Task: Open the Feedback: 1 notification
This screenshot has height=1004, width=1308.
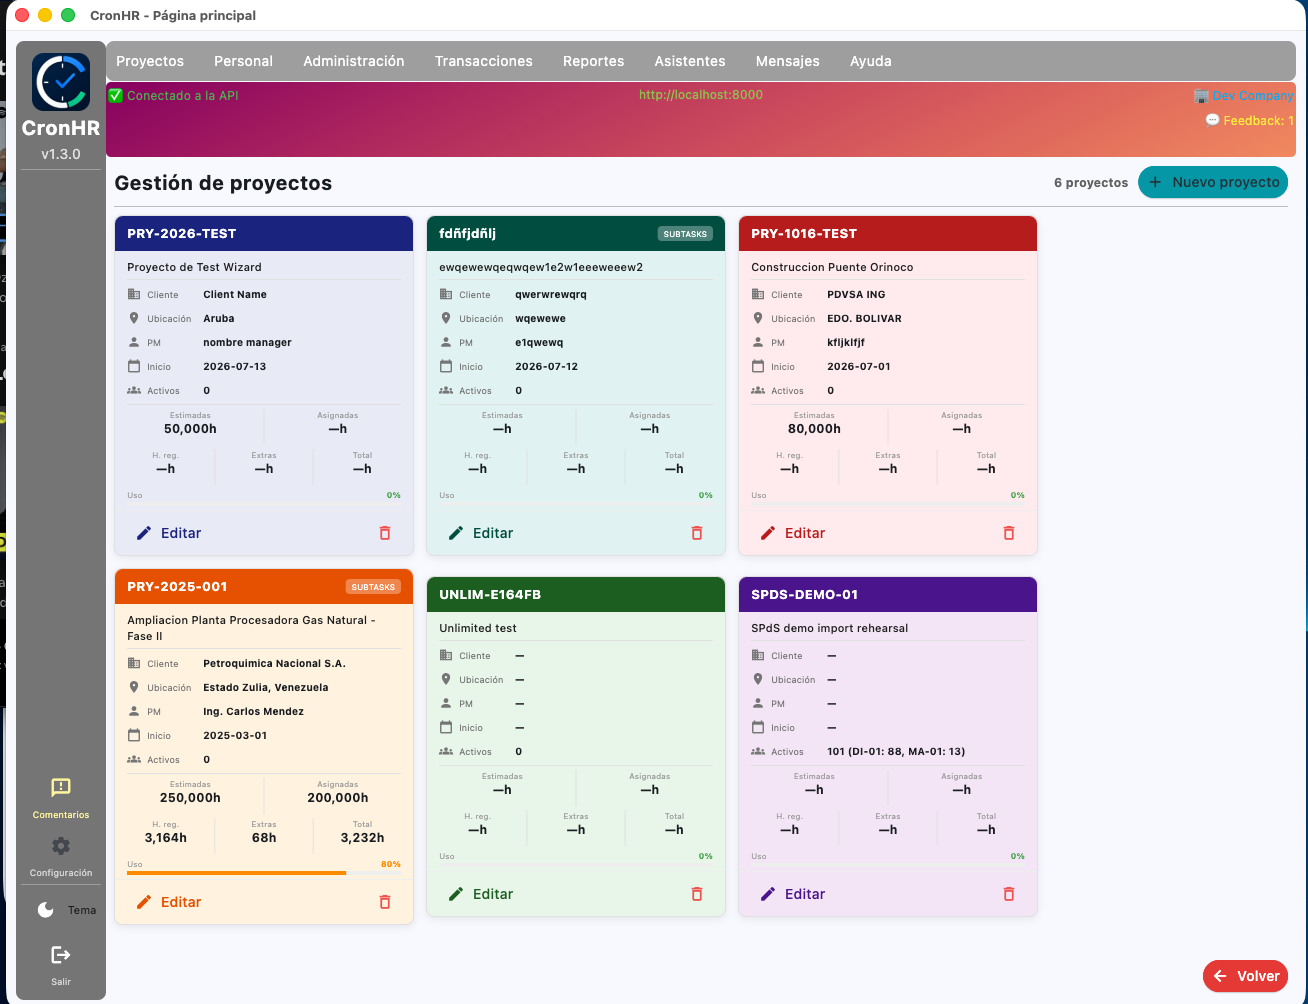Action: (1250, 120)
